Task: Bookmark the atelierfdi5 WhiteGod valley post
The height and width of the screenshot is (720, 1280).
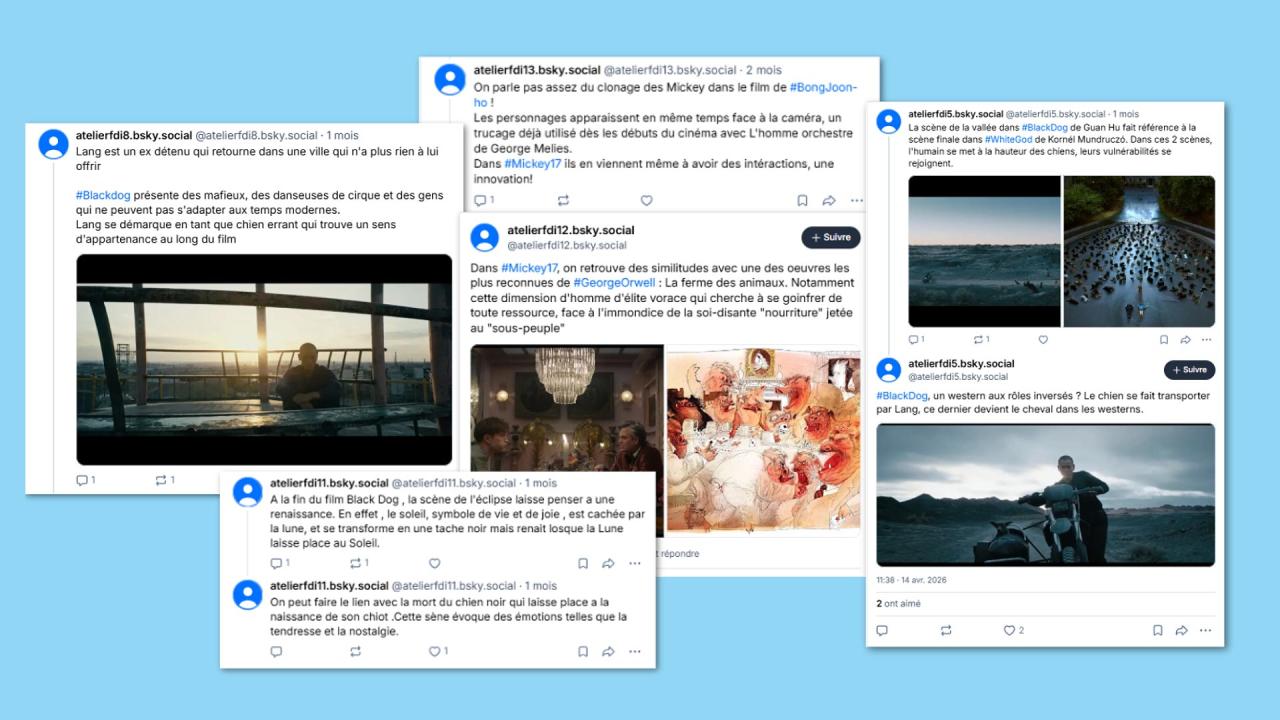Action: point(1164,339)
